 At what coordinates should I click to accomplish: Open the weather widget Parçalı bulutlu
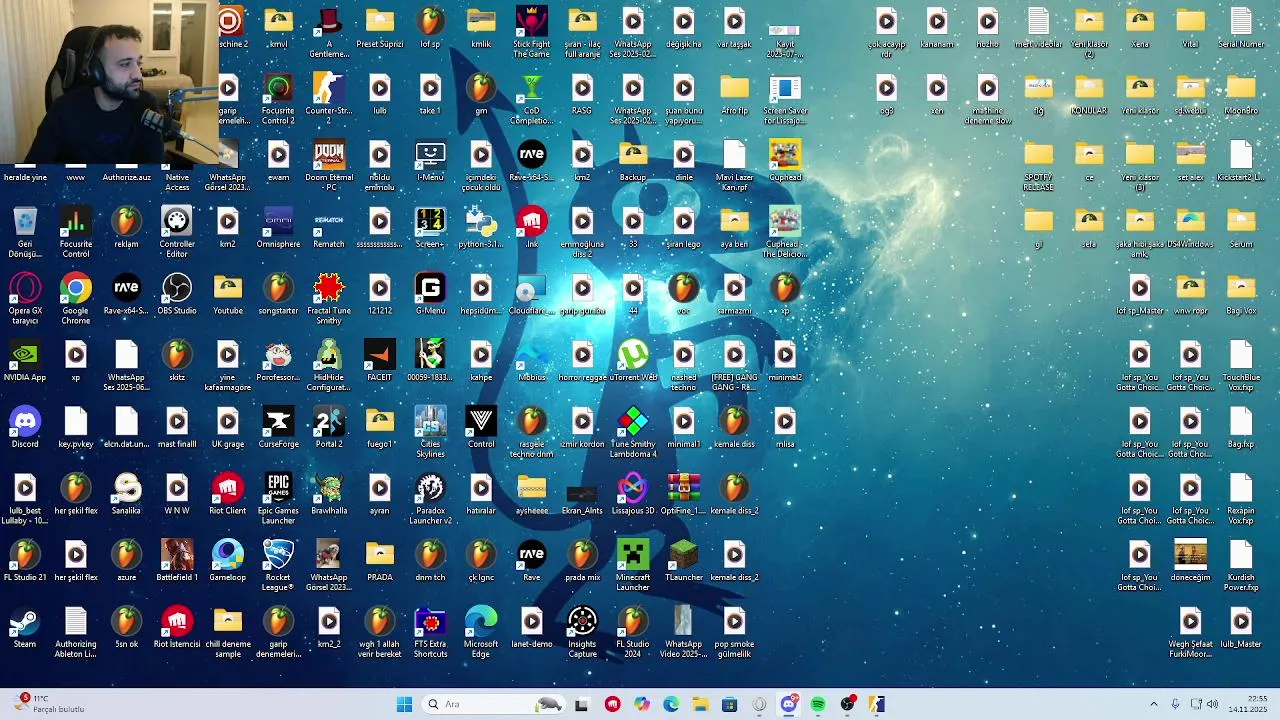click(x=47, y=704)
